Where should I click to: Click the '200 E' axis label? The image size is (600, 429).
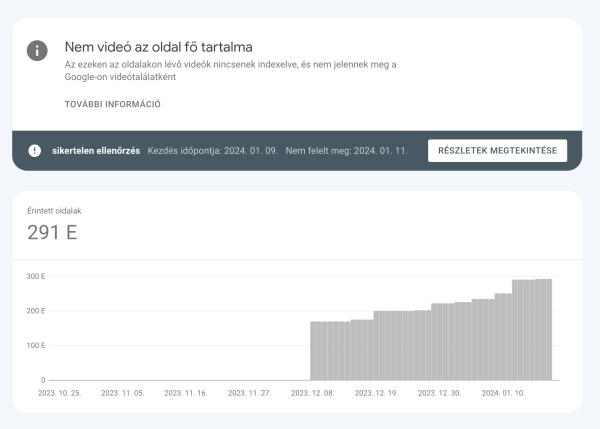[x=36, y=311]
